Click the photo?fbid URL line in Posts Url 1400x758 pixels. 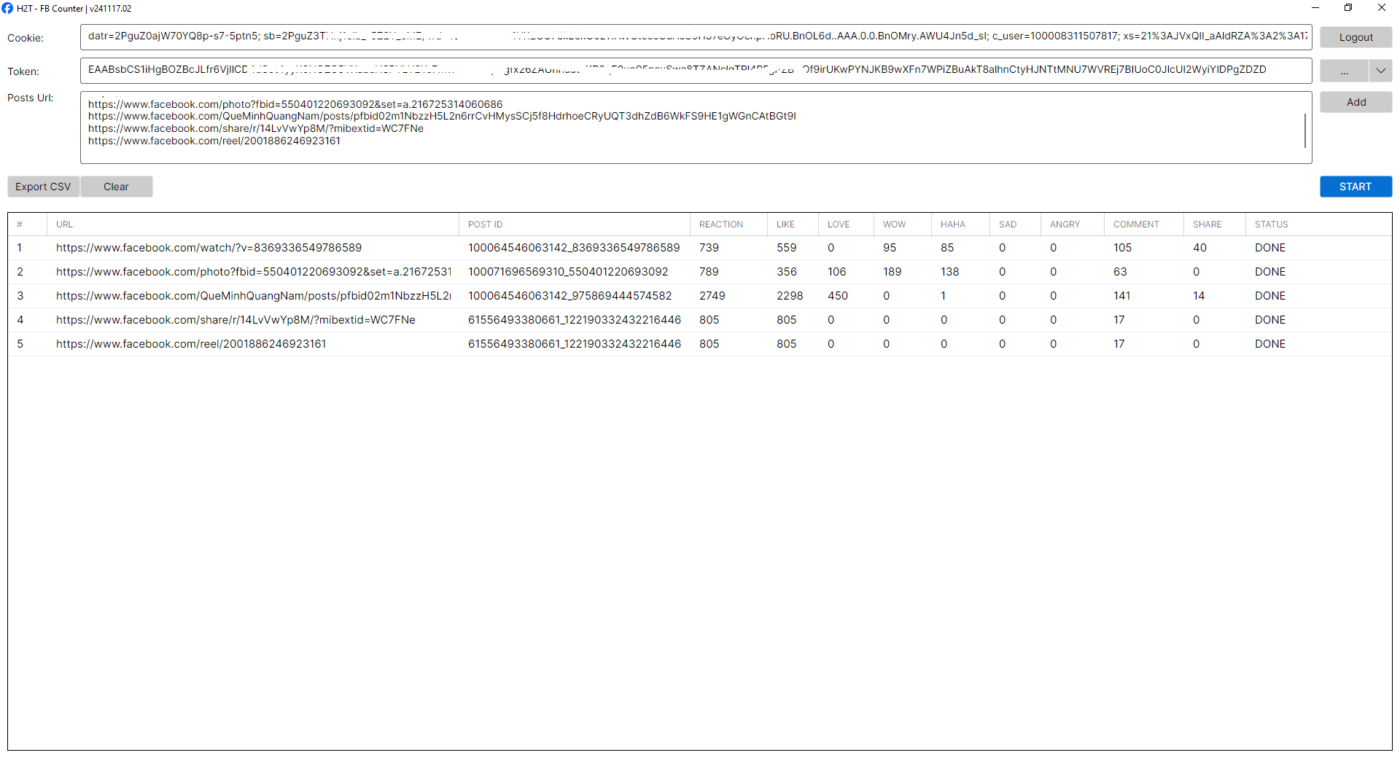[295, 104]
